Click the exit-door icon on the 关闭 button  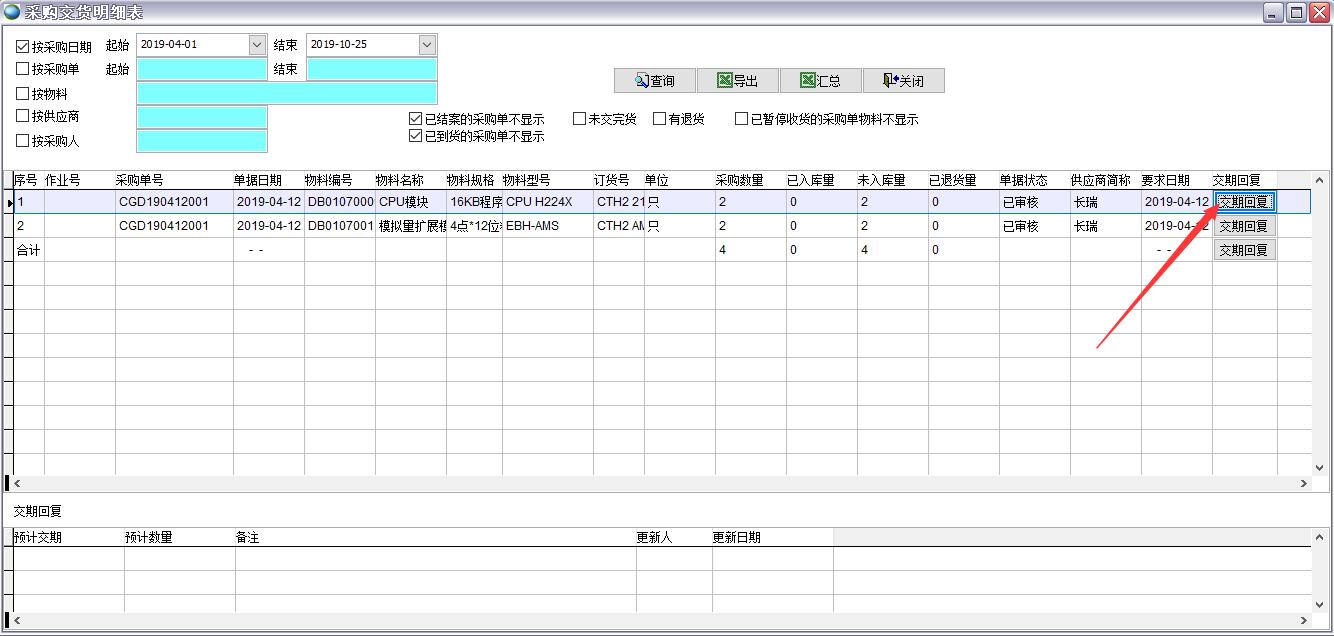[x=888, y=79]
